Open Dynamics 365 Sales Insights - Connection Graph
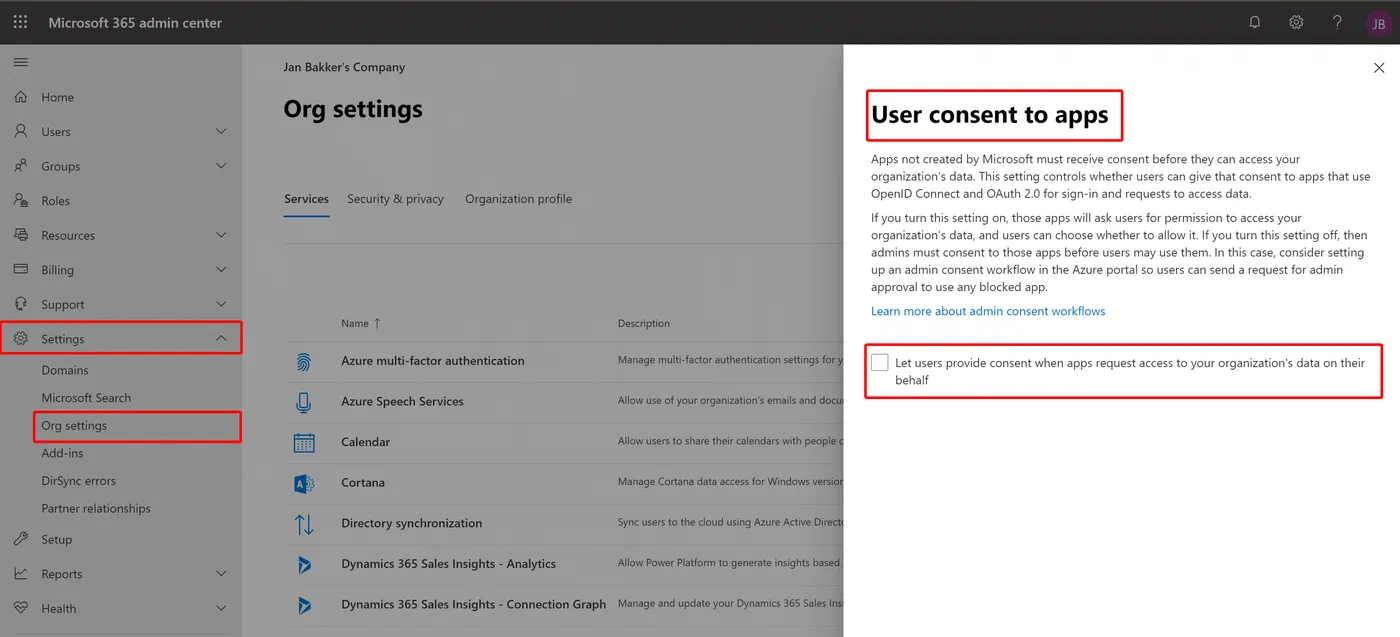The image size is (1400, 637). tap(473, 605)
